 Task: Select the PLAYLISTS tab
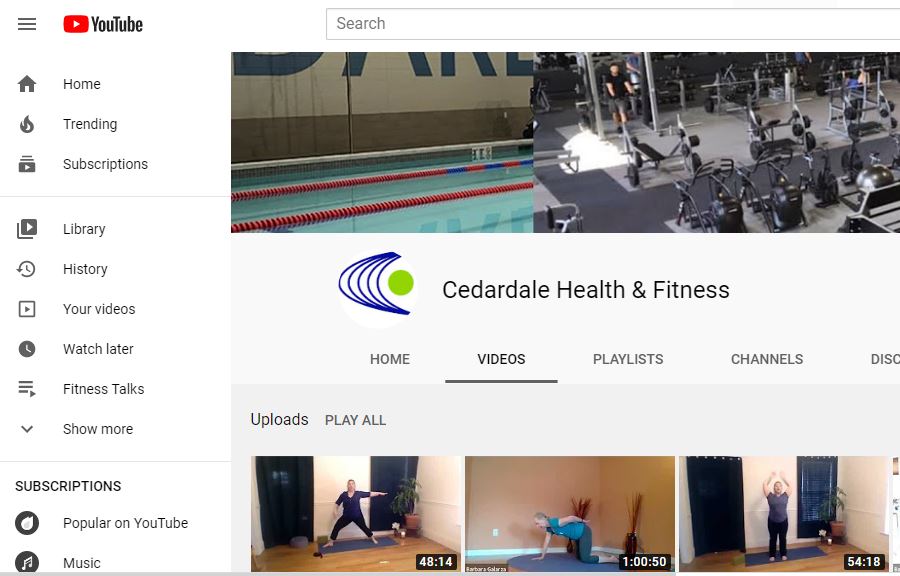628,359
